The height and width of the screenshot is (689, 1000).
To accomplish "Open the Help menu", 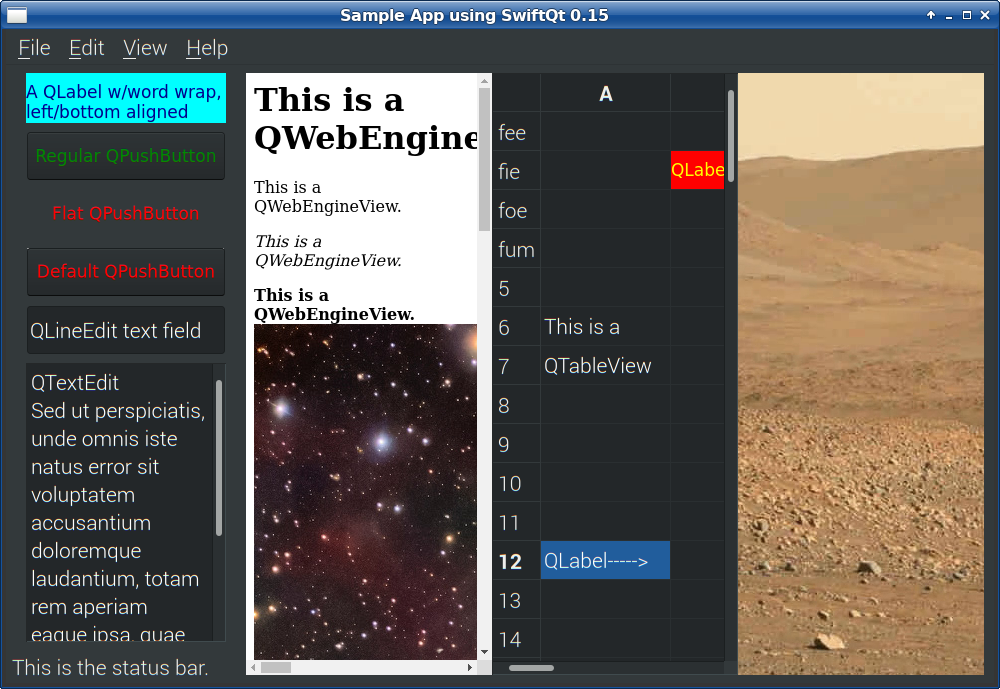I will pyautogui.click(x=207, y=48).
